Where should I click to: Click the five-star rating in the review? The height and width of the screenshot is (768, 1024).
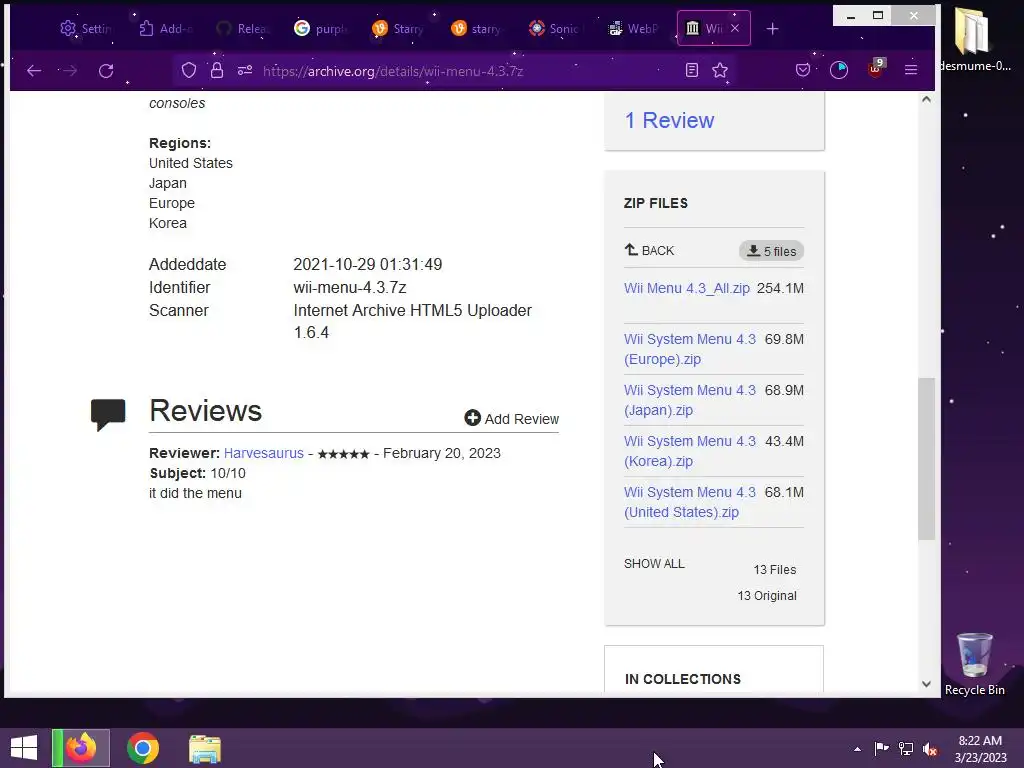point(344,454)
